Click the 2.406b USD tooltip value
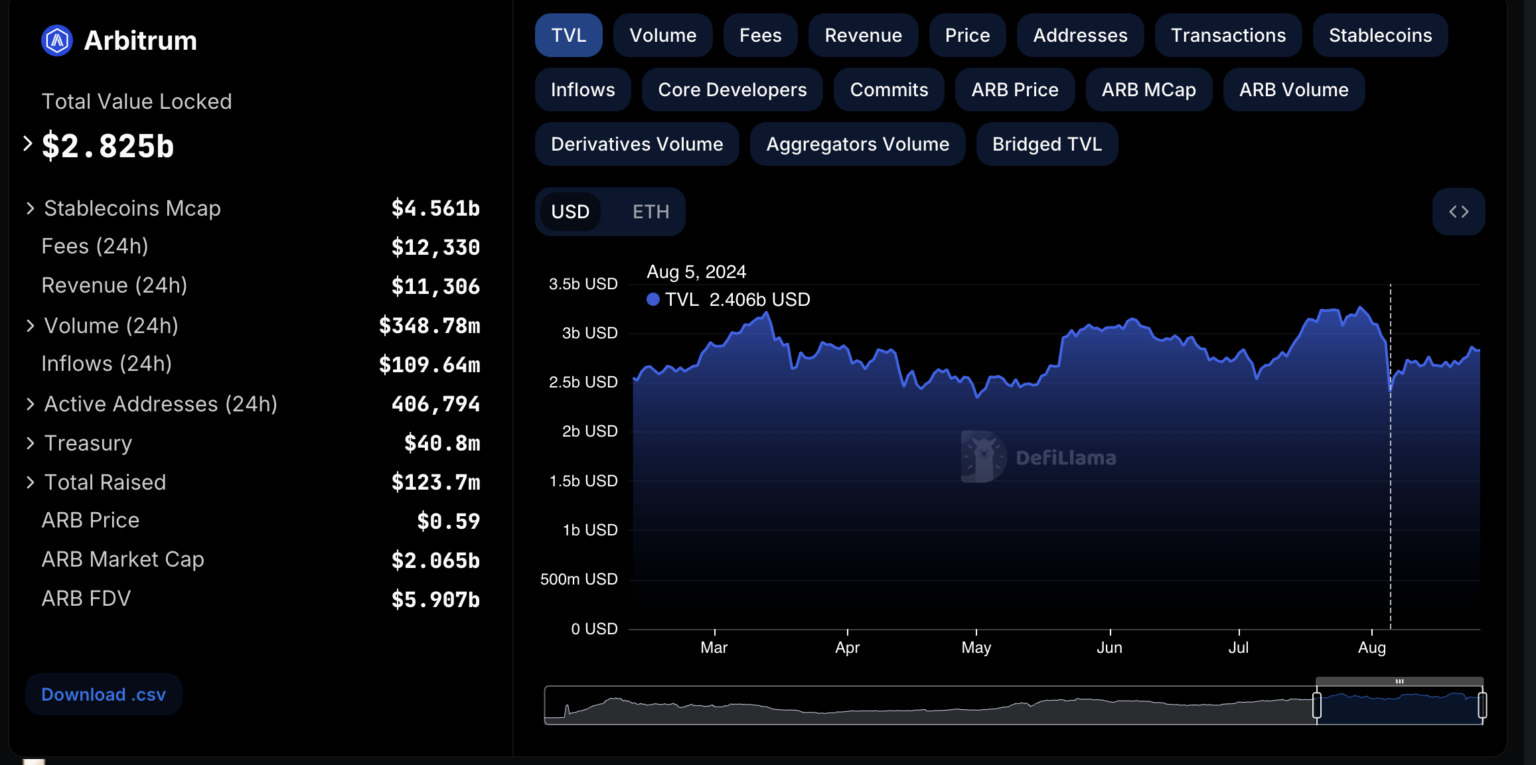 (760, 299)
